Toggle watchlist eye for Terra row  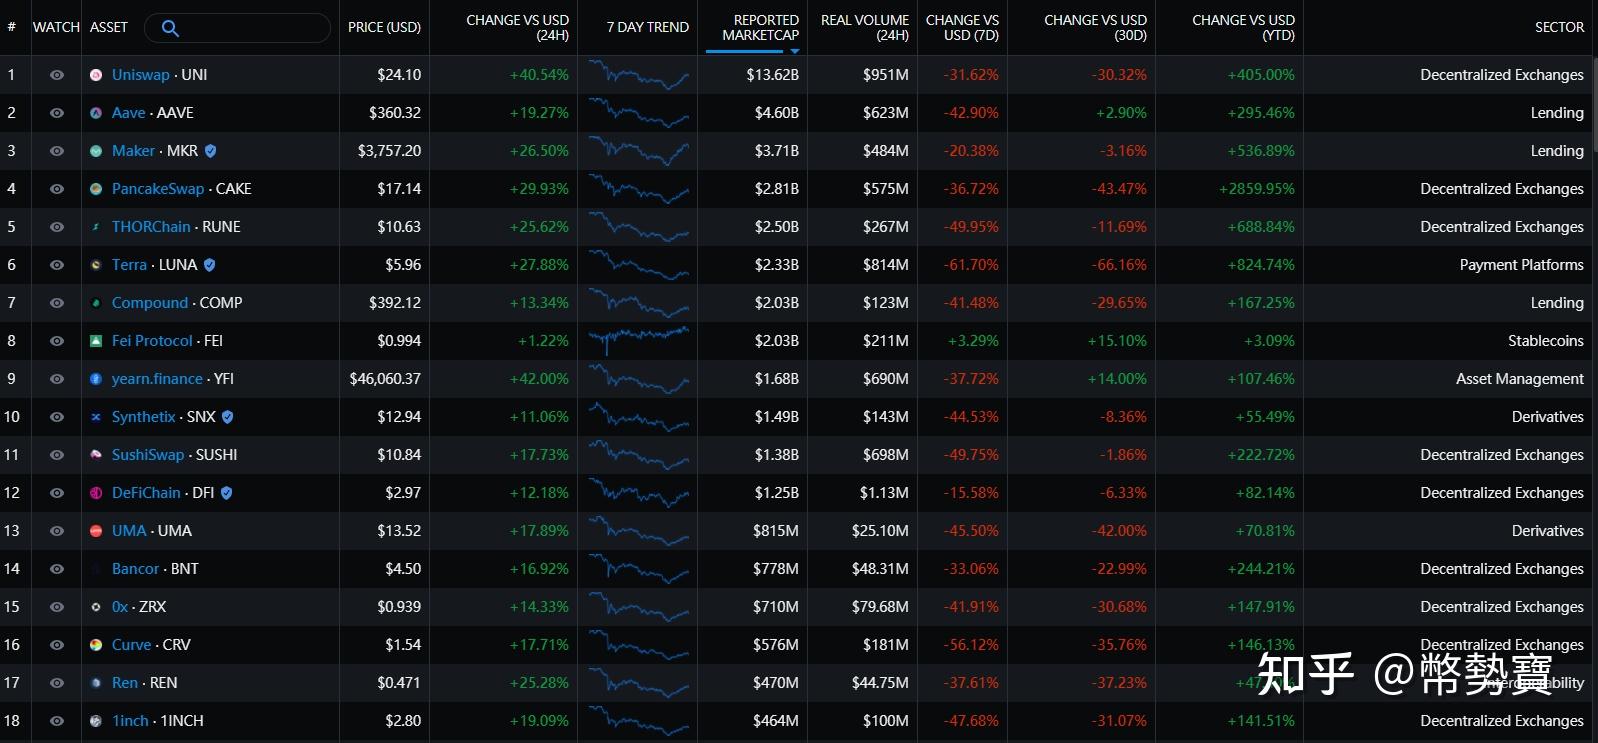(x=57, y=265)
